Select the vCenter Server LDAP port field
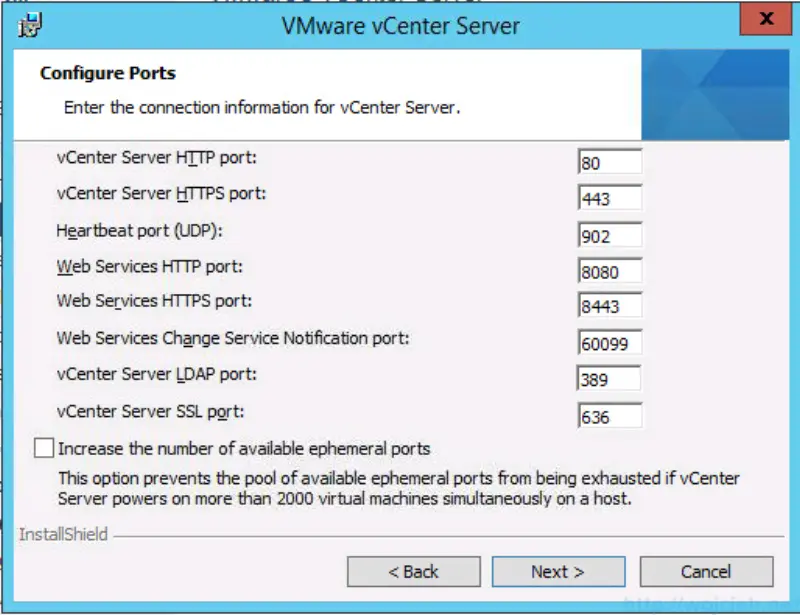The width and height of the screenshot is (800, 615). (610, 378)
